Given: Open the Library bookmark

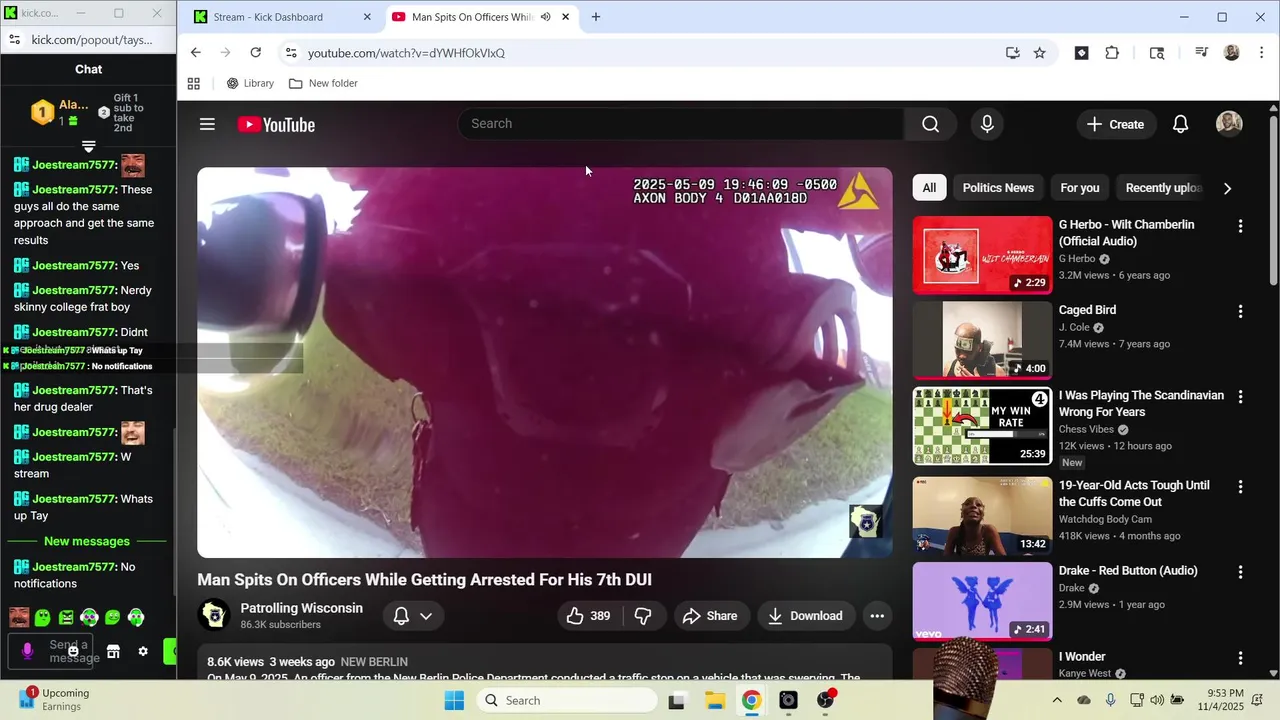Looking at the screenshot, I should [250, 83].
